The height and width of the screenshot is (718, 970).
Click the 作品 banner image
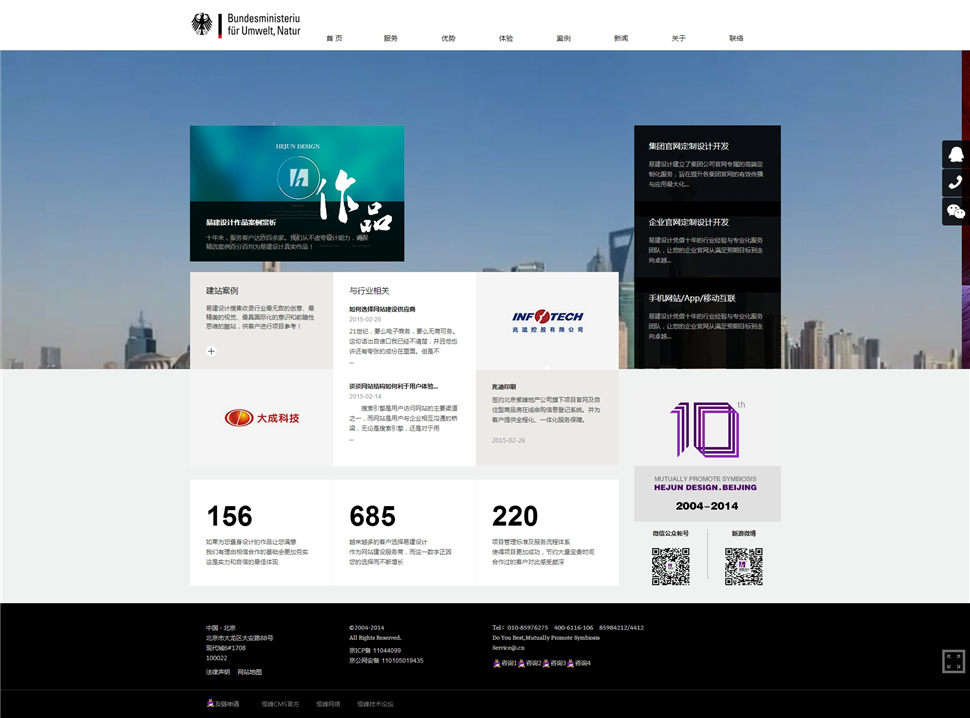pos(297,193)
